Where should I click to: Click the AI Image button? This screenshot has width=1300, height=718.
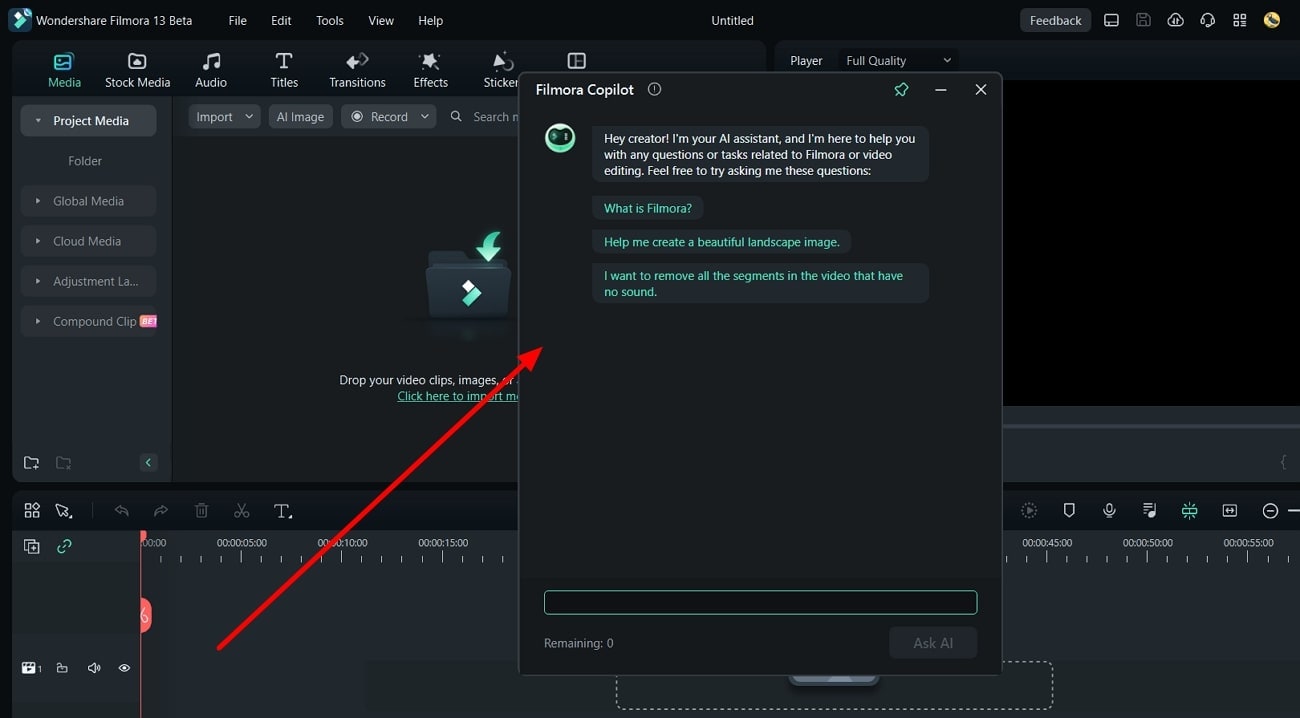pyautogui.click(x=300, y=117)
